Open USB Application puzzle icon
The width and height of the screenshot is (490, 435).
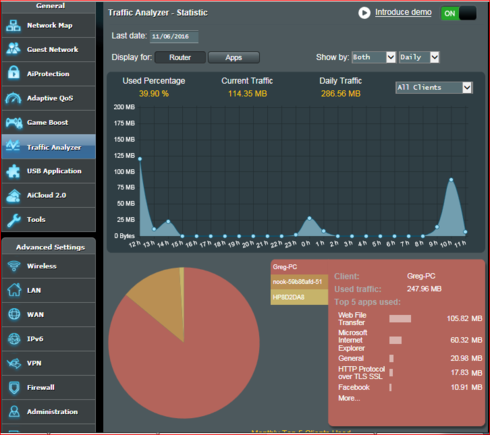pos(13,171)
